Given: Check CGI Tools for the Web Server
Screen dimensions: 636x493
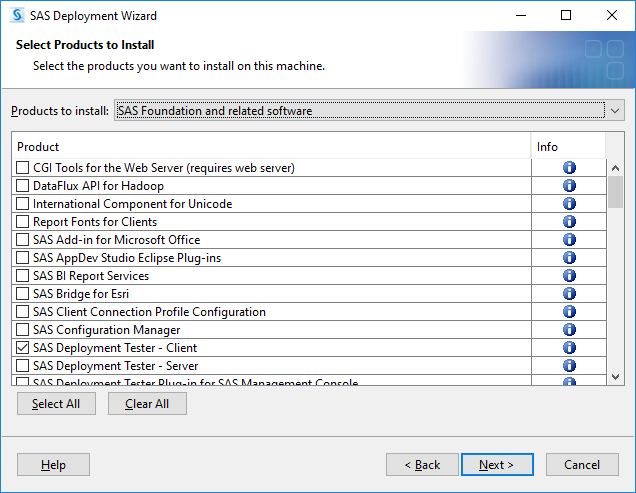Looking at the screenshot, I should (22, 168).
